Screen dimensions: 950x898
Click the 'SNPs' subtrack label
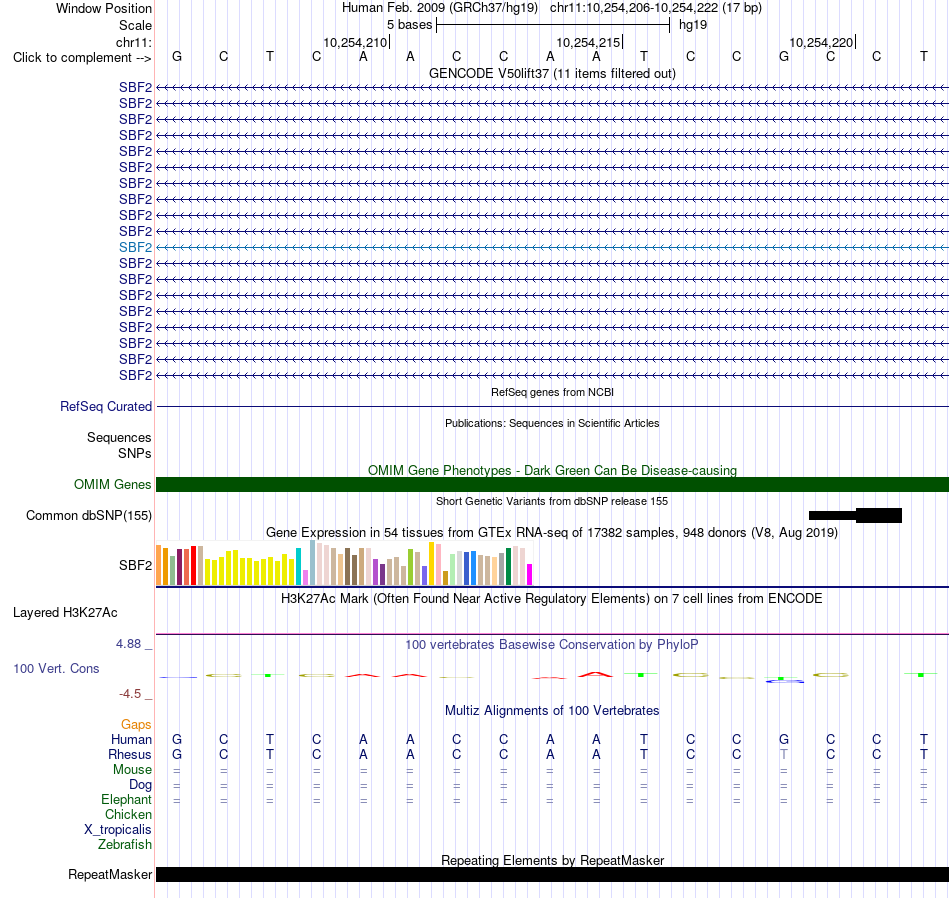tap(135, 453)
